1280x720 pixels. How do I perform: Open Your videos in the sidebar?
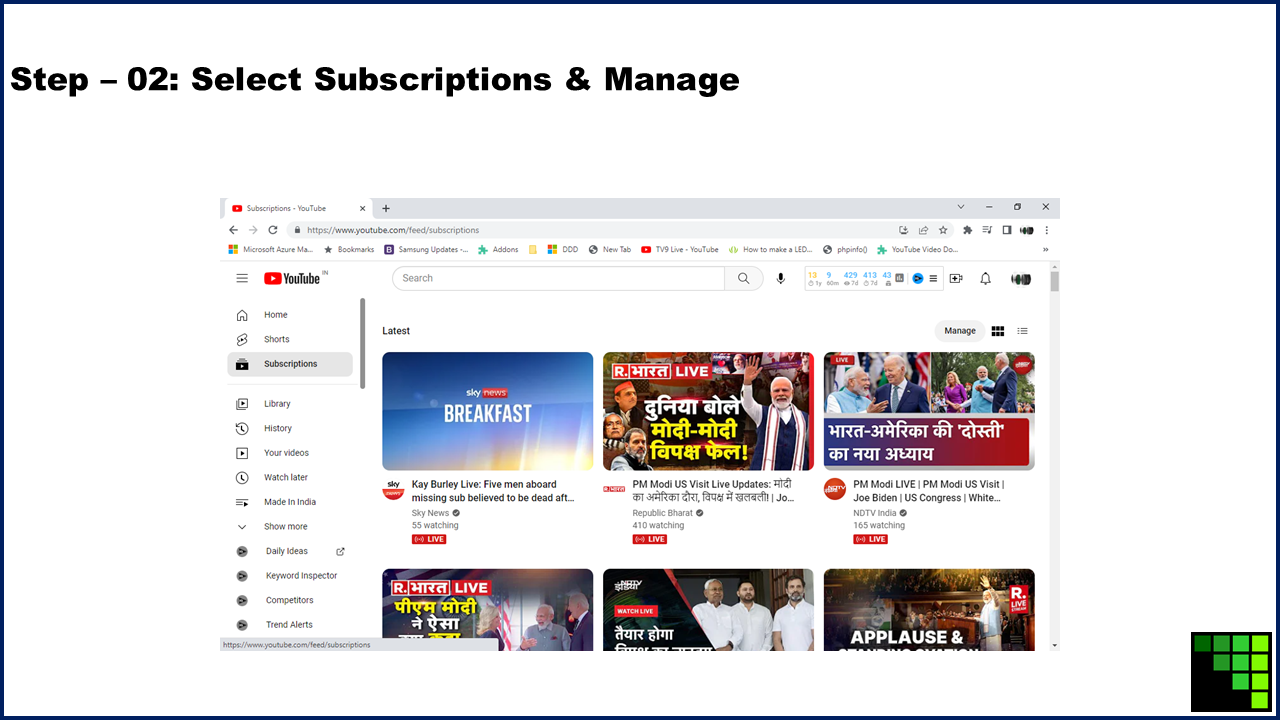click(290, 453)
